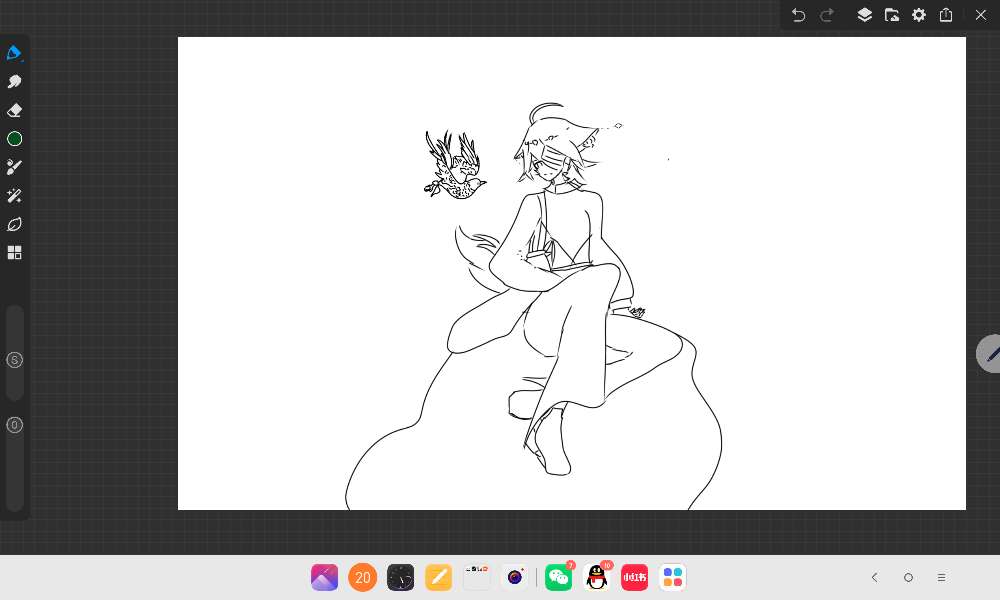Launch QQ penguin app in dock
This screenshot has width=1000, height=600.
(x=597, y=577)
